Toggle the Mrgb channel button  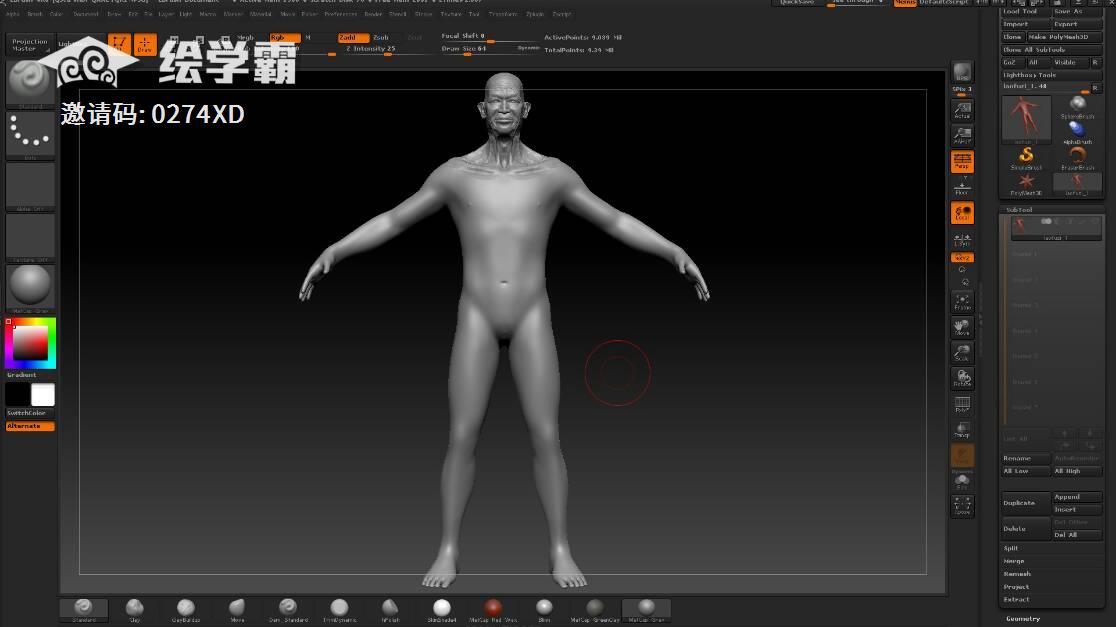(x=246, y=37)
